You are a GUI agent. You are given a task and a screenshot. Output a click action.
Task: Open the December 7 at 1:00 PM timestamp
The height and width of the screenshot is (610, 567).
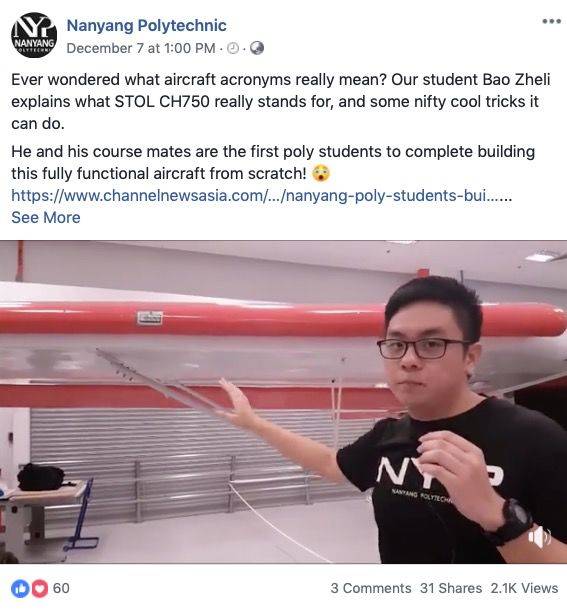click(x=141, y=48)
